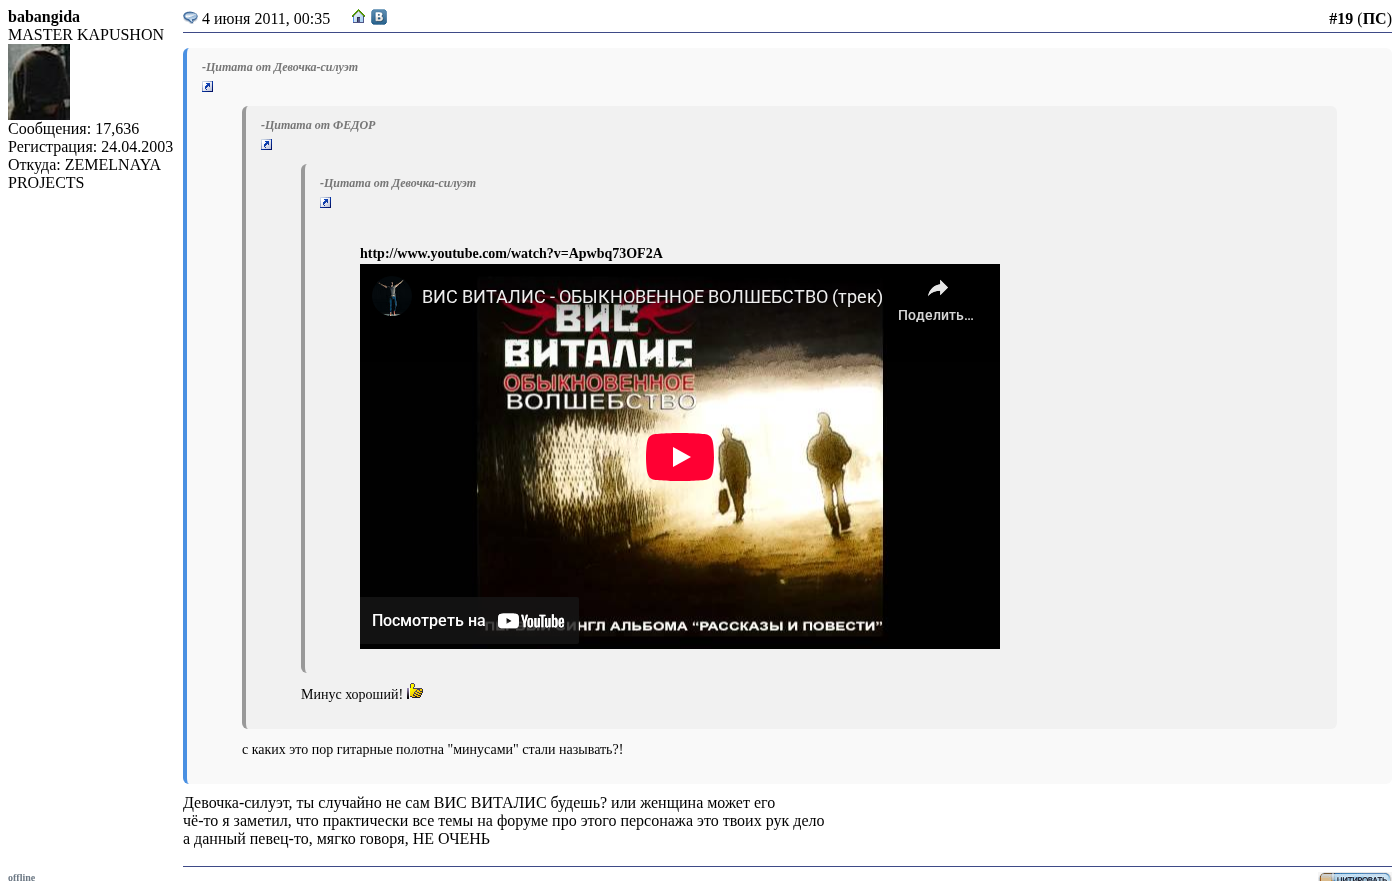1400x881 pixels.
Task: Click post number #19 permalink
Action: 1340,19
